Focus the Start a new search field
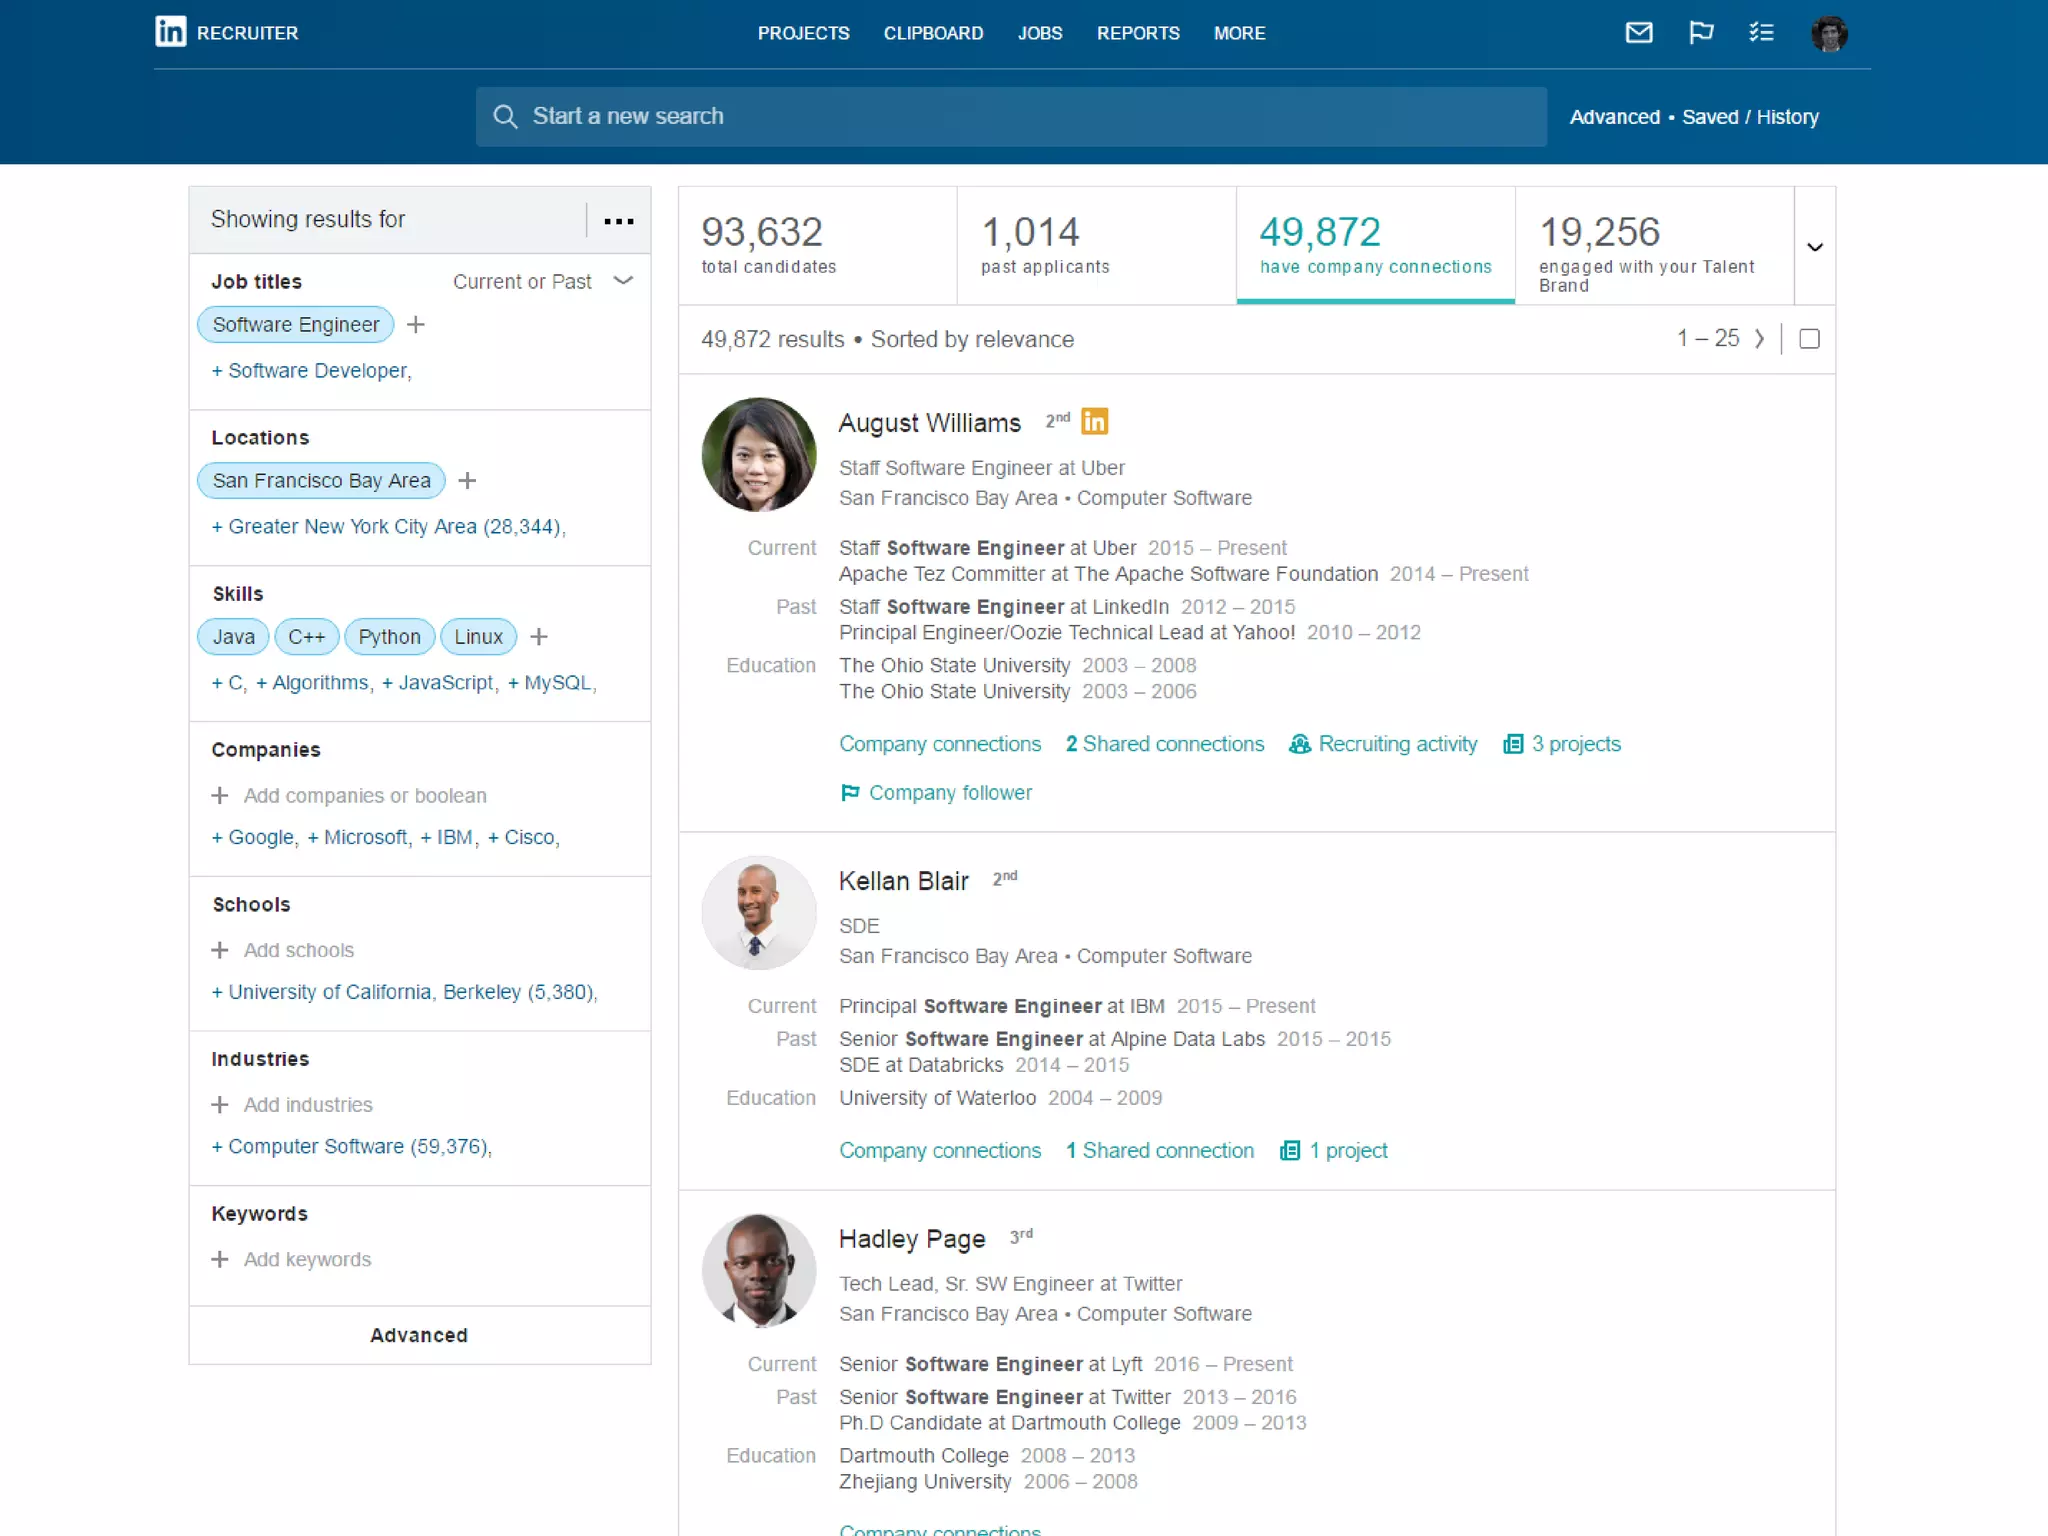This screenshot has height=1536, width=2048. point(1011,117)
